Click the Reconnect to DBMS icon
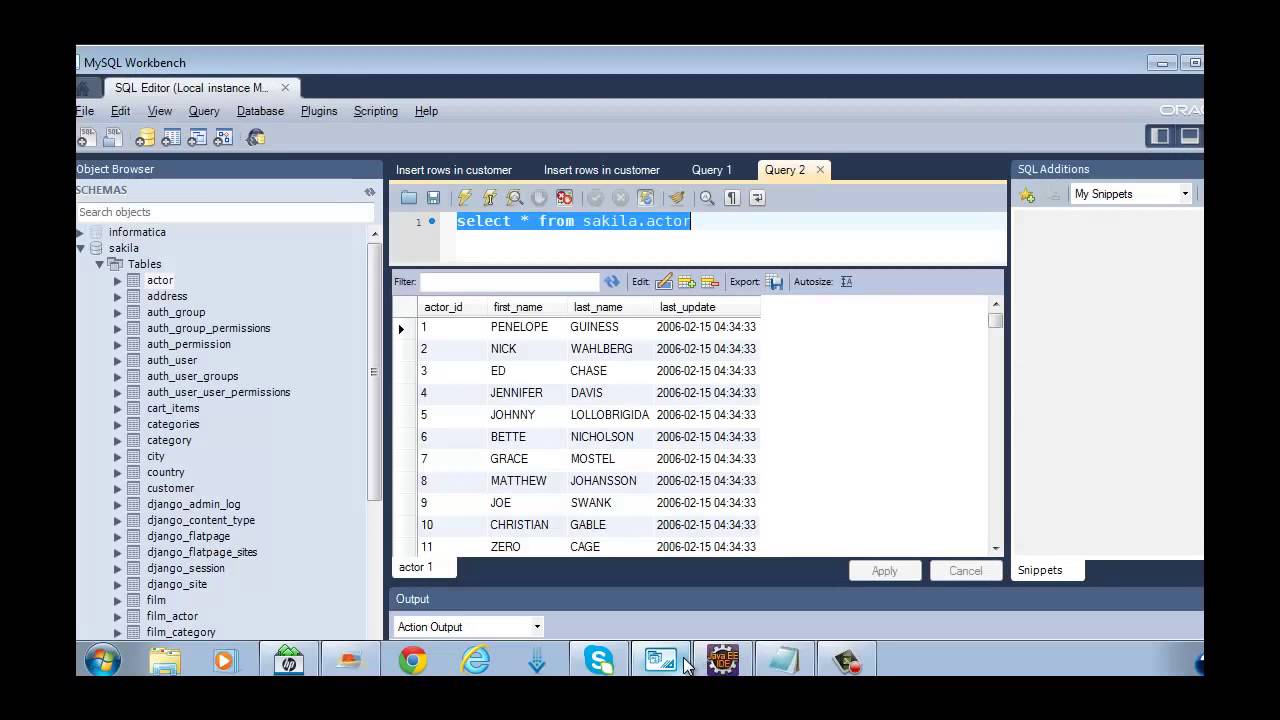The width and height of the screenshot is (1280, 720). point(255,137)
